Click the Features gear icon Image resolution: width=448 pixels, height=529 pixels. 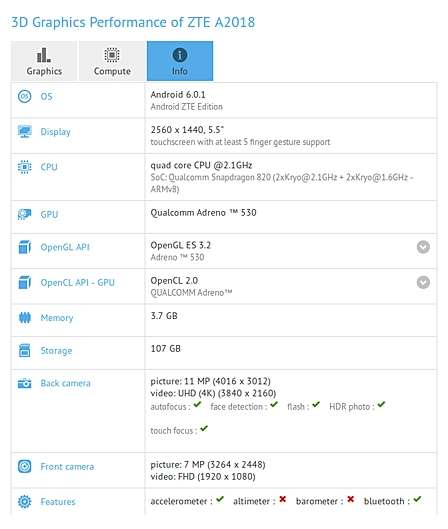24,502
